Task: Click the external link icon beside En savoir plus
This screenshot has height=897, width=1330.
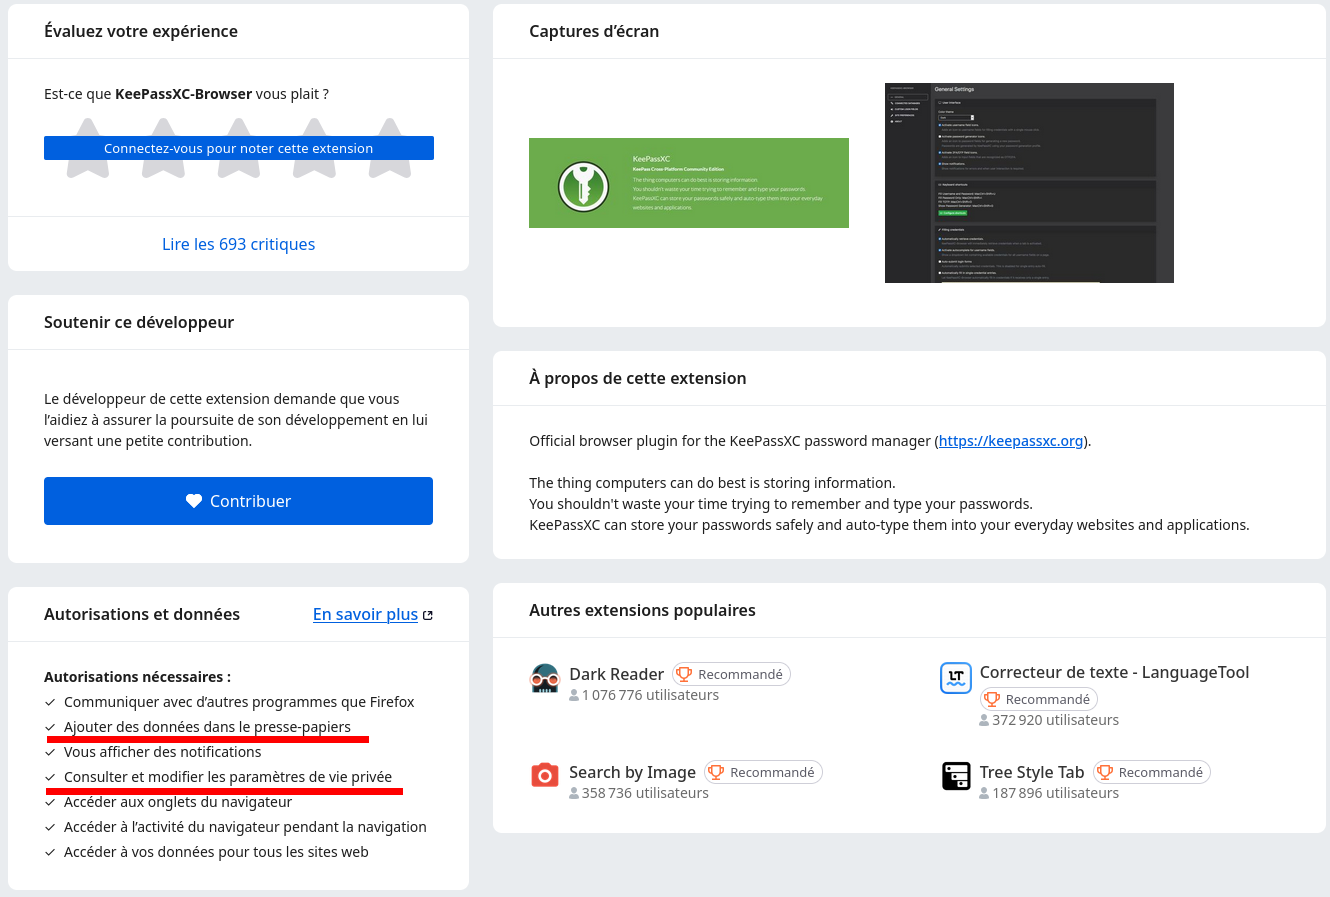Action: pyautogui.click(x=428, y=615)
